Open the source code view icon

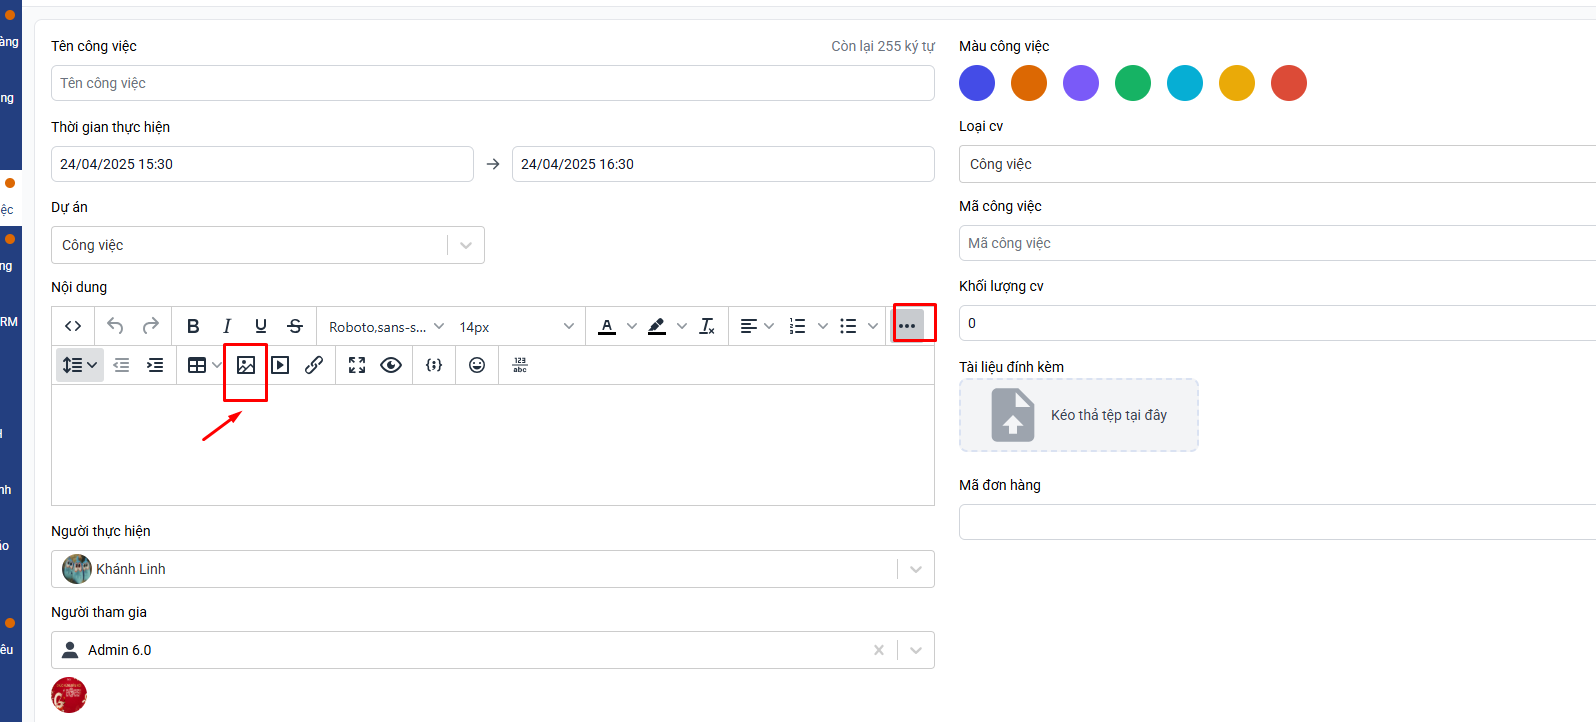[73, 326]
